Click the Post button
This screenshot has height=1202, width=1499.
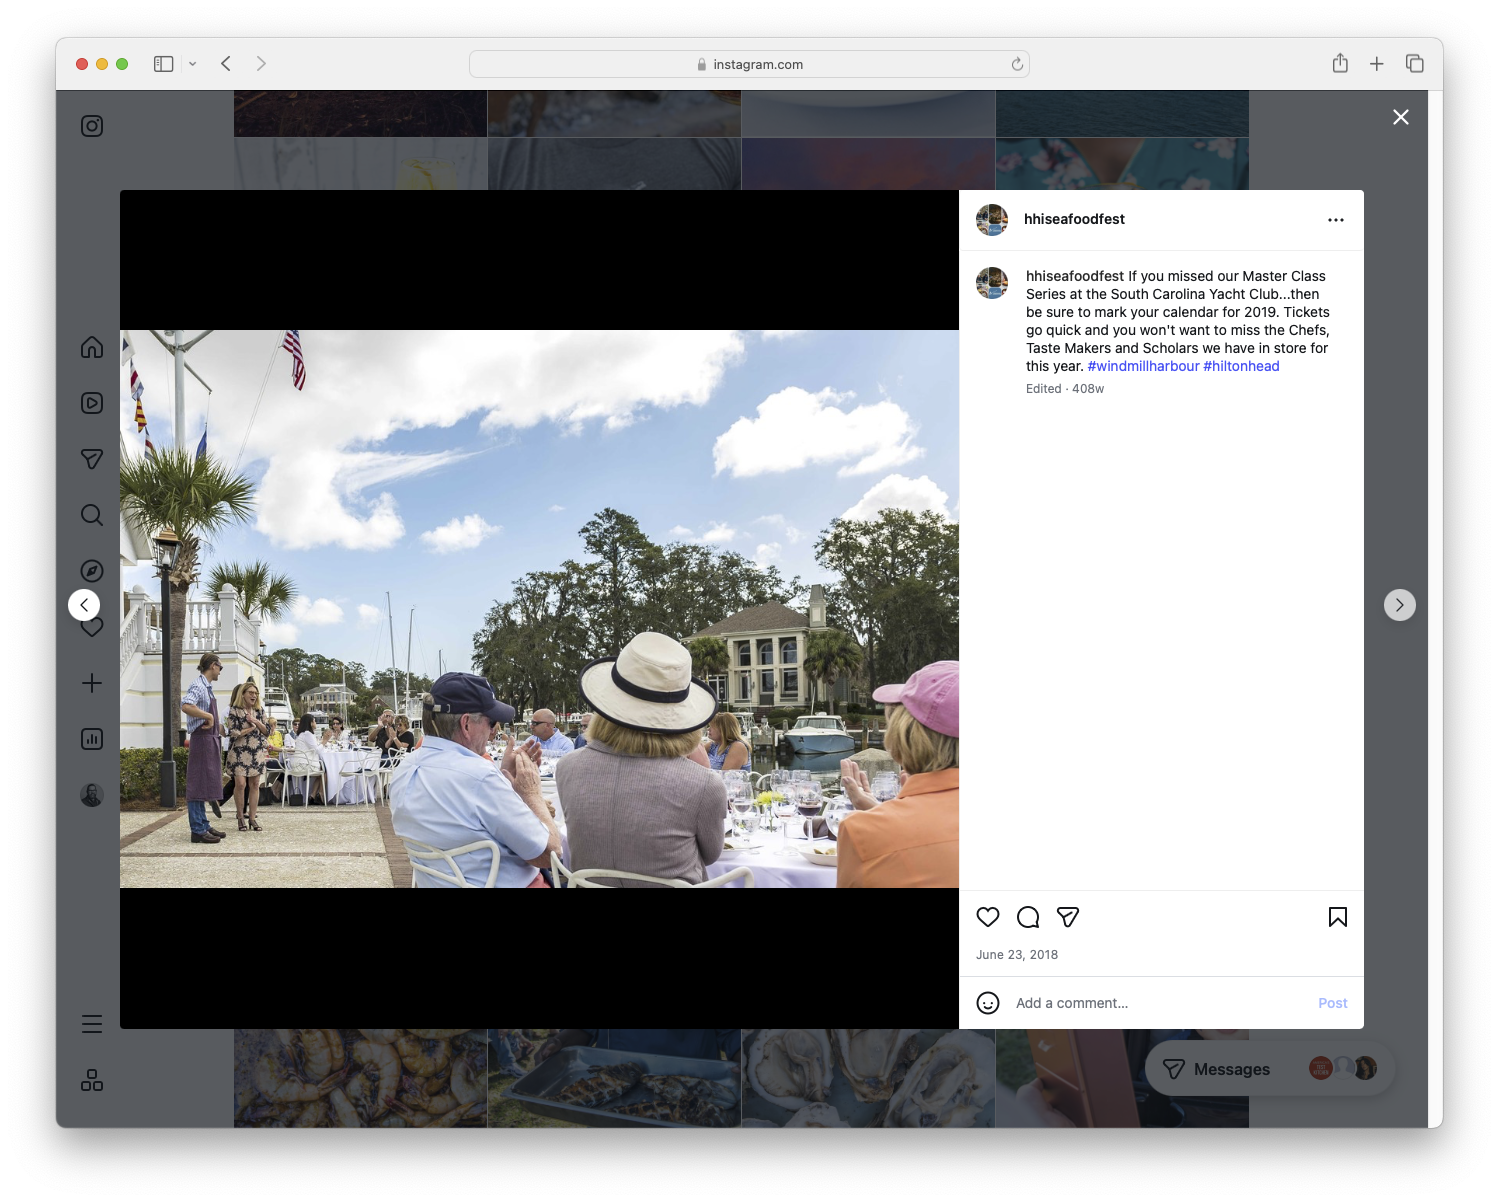click(x=1332, y=1002)
